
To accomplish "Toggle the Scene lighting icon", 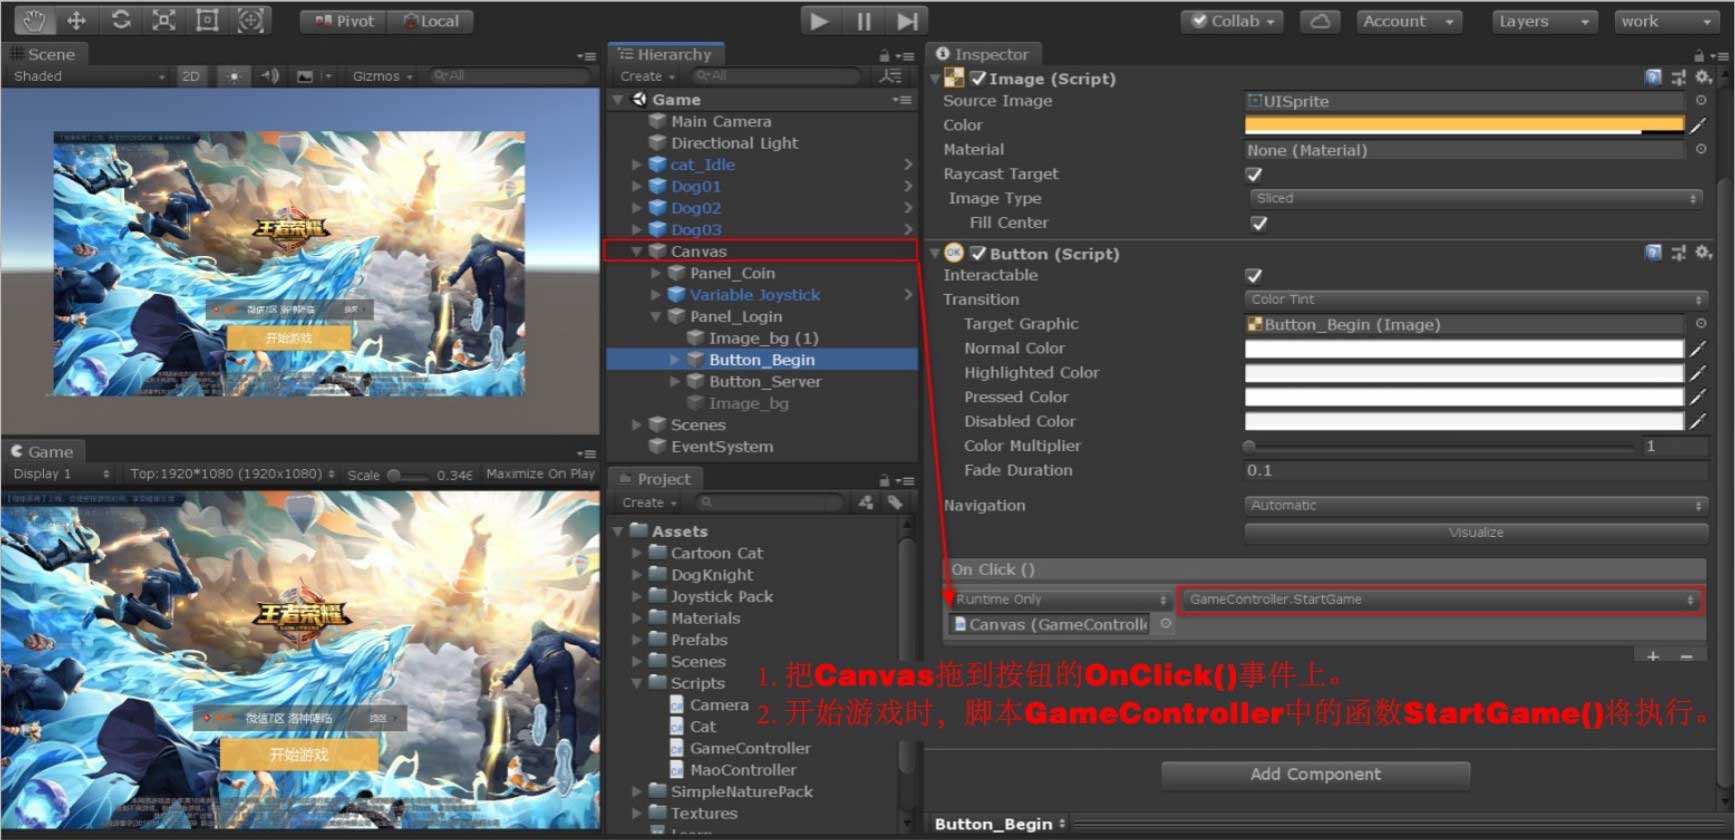I will pos(234,76).
